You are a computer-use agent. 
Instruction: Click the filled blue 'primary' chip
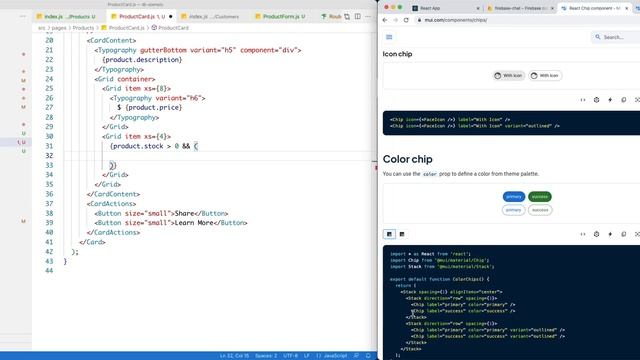coord(514,197)
